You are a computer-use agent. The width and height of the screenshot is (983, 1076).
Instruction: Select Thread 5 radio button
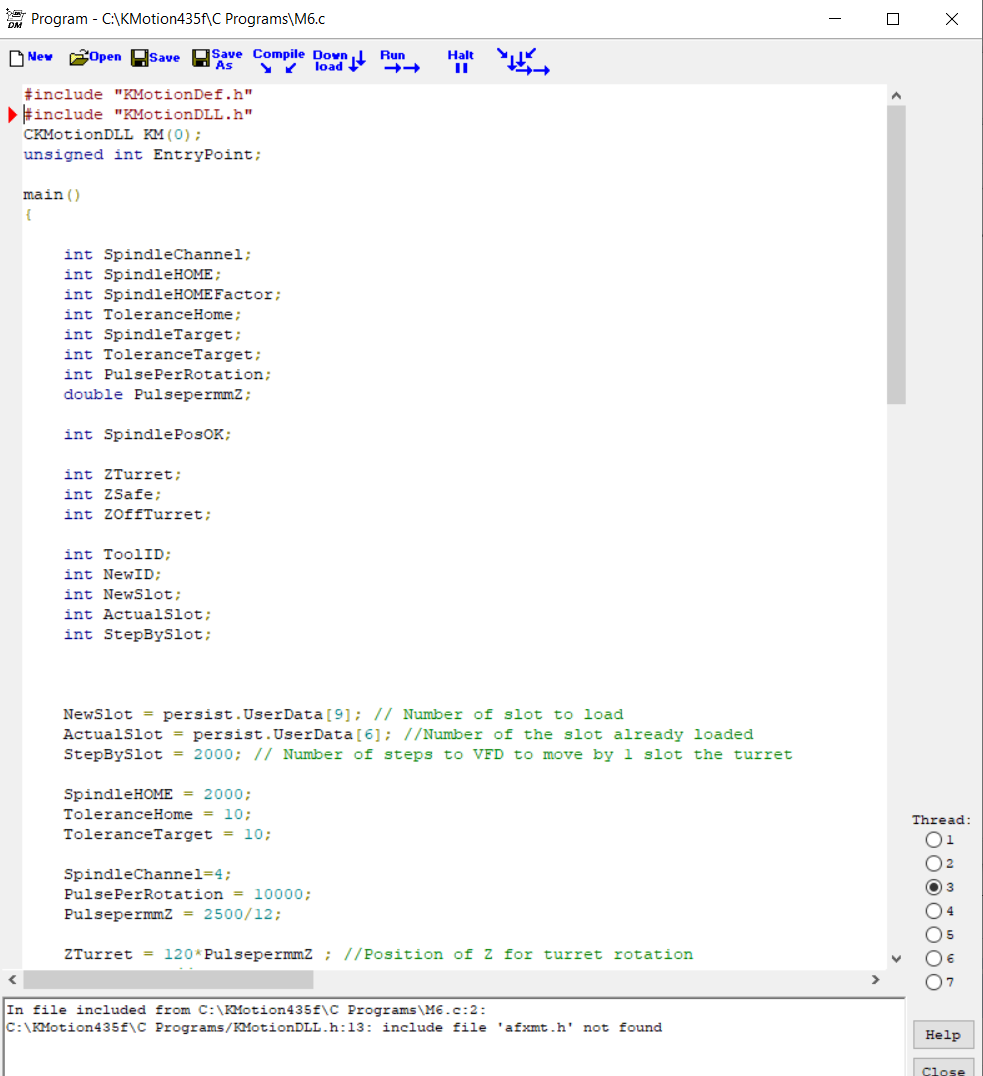pos(934,935)
